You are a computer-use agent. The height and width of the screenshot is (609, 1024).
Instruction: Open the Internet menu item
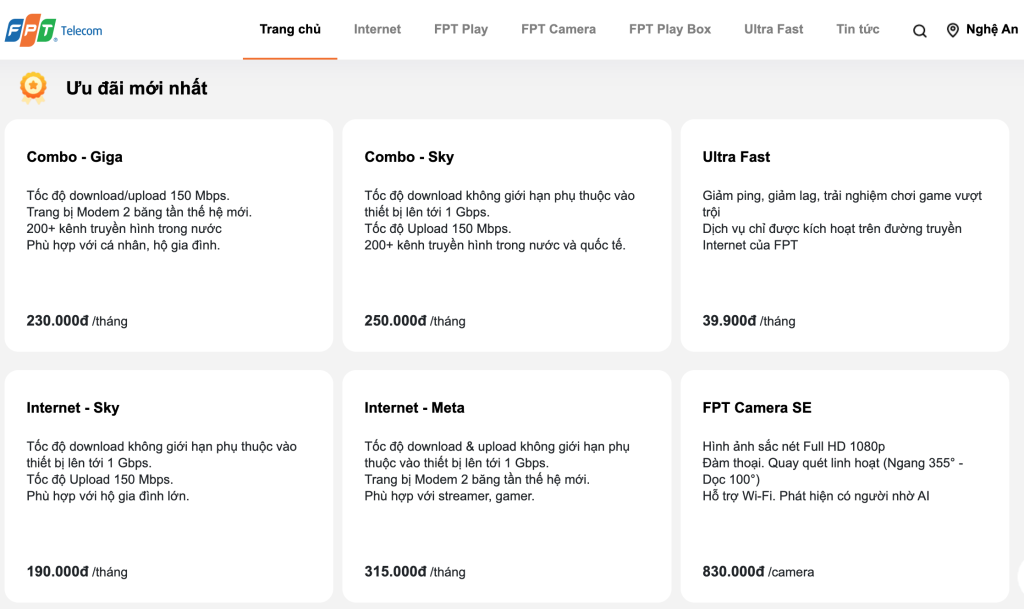coord(377,29)
